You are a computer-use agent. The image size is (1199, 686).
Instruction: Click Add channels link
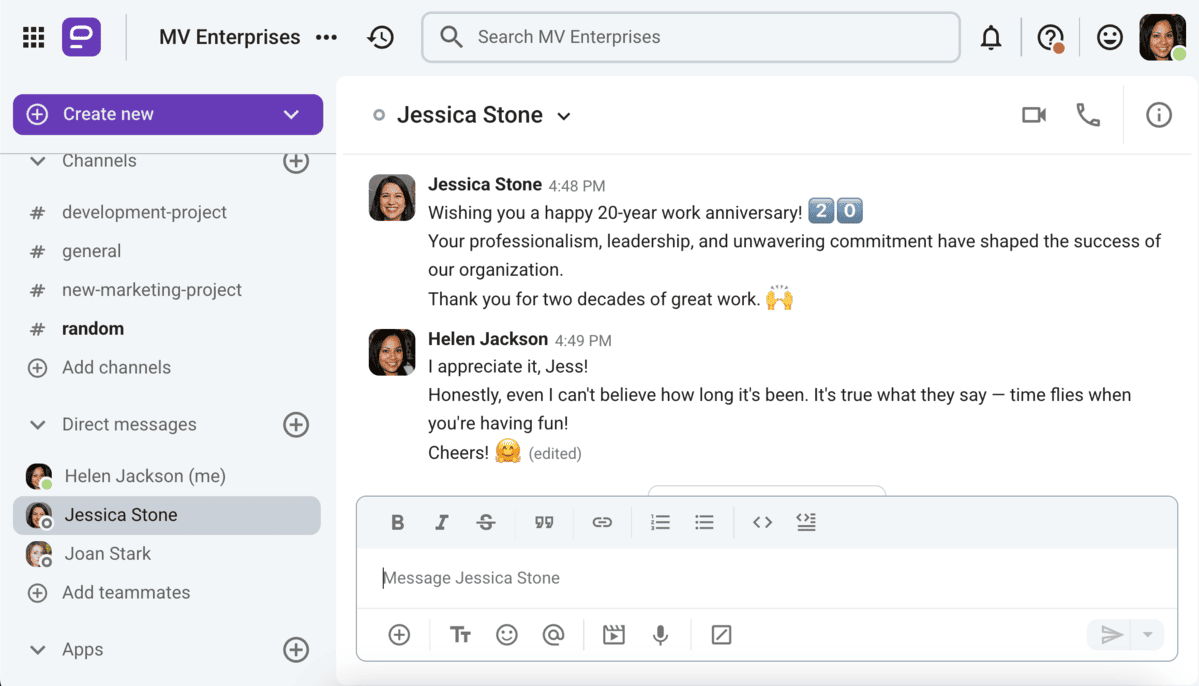[116, 368]
